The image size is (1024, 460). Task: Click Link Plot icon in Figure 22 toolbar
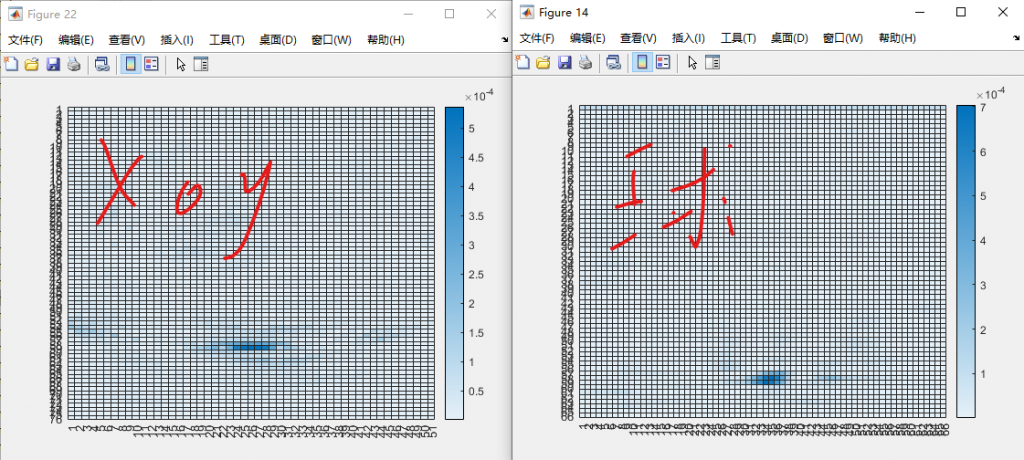pyautogui.click(x=101, y=65)
